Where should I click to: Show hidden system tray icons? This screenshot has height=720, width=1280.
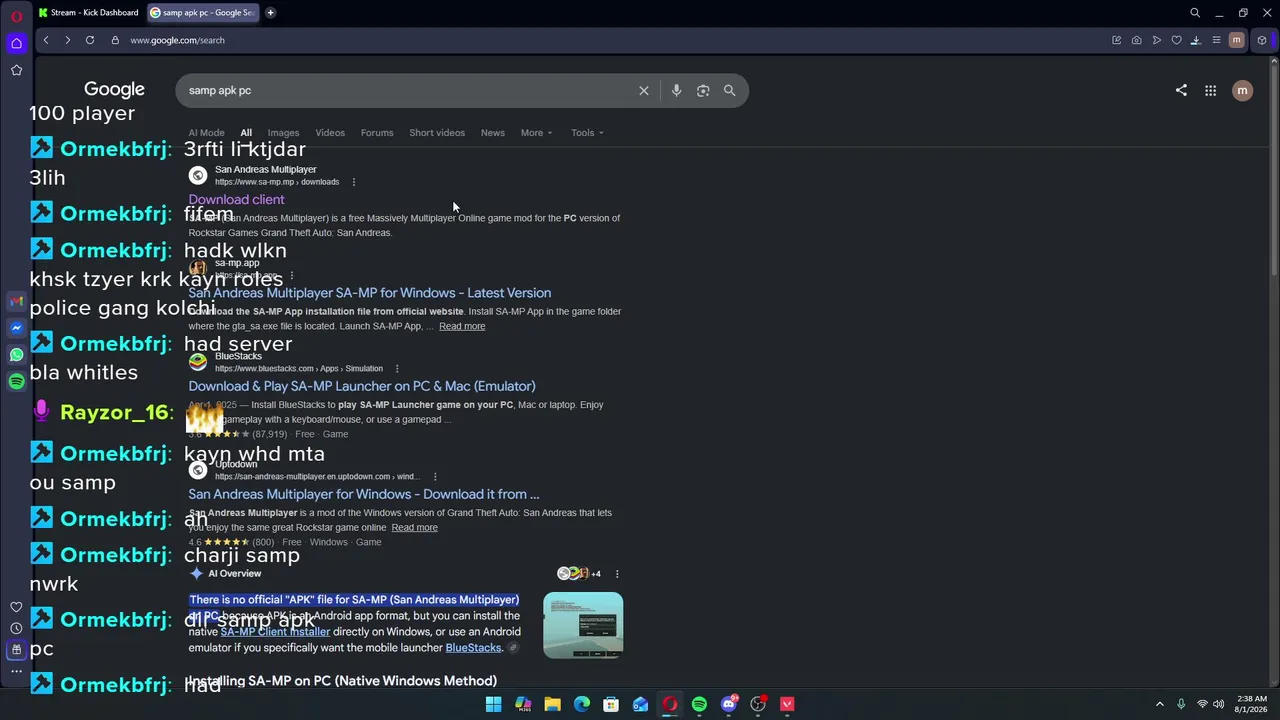point(1160,704)
